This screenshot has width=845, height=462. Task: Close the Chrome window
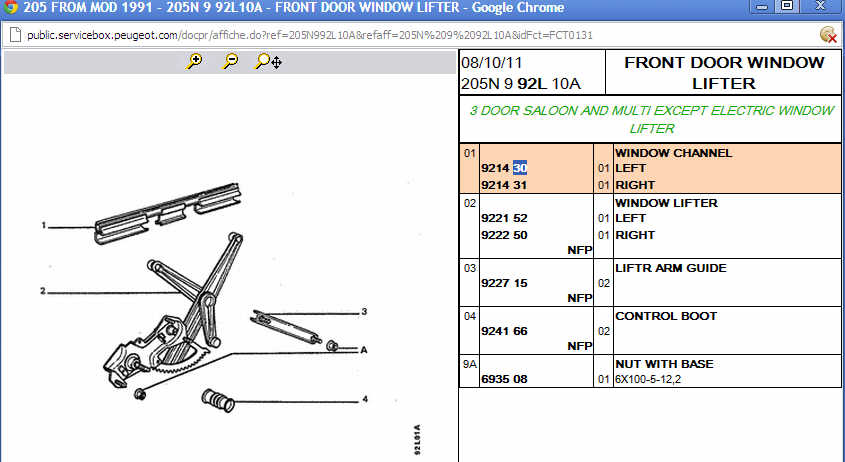(x=820, y=6)
